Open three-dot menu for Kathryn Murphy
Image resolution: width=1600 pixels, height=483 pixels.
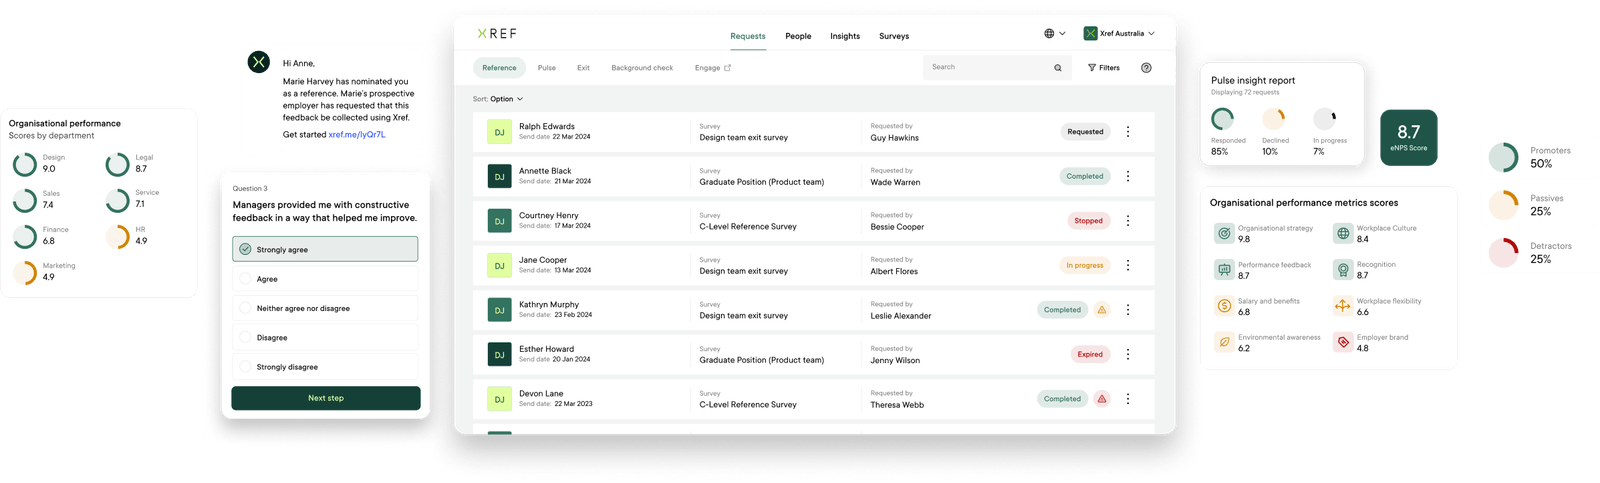(1128, 310)
